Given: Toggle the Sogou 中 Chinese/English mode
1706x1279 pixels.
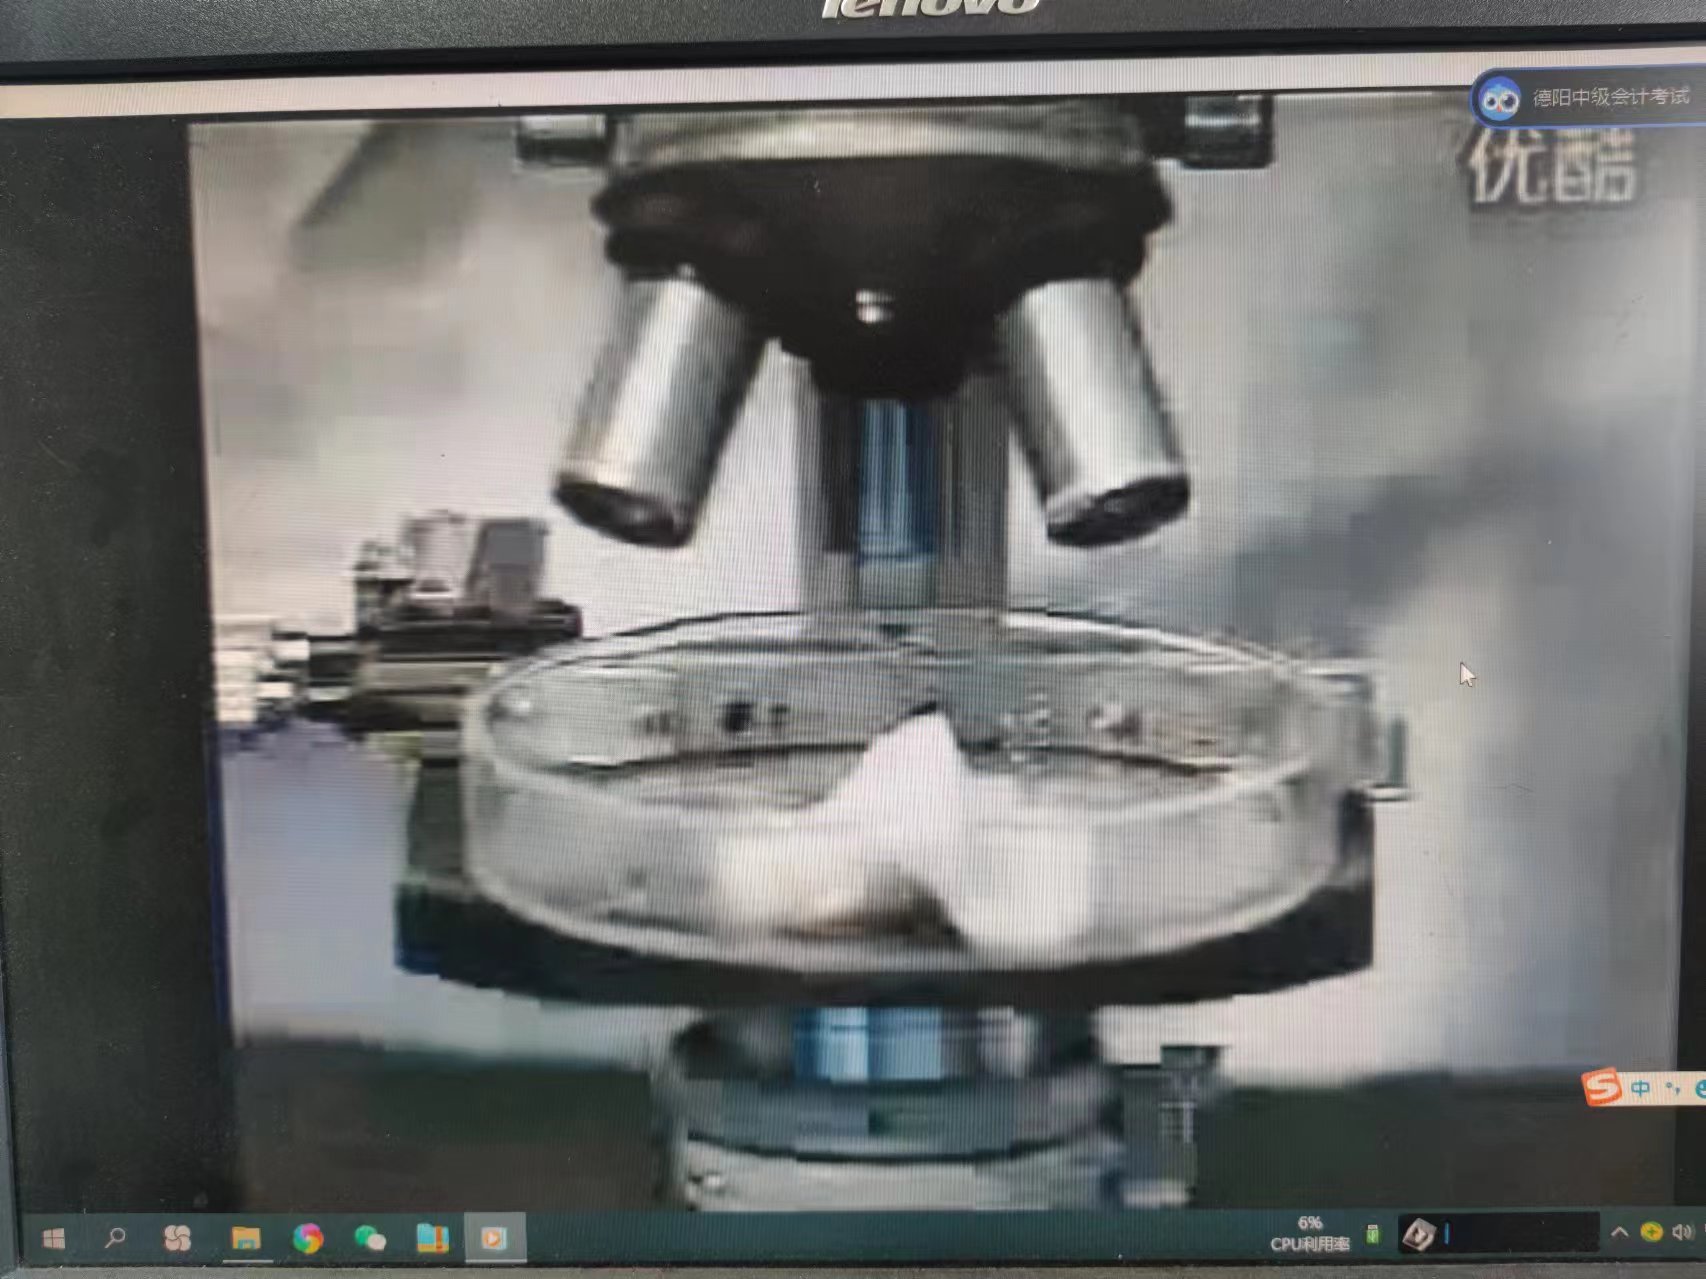Looking at the screenshot, I should pyautogui.click(x=1640, y=1088).
